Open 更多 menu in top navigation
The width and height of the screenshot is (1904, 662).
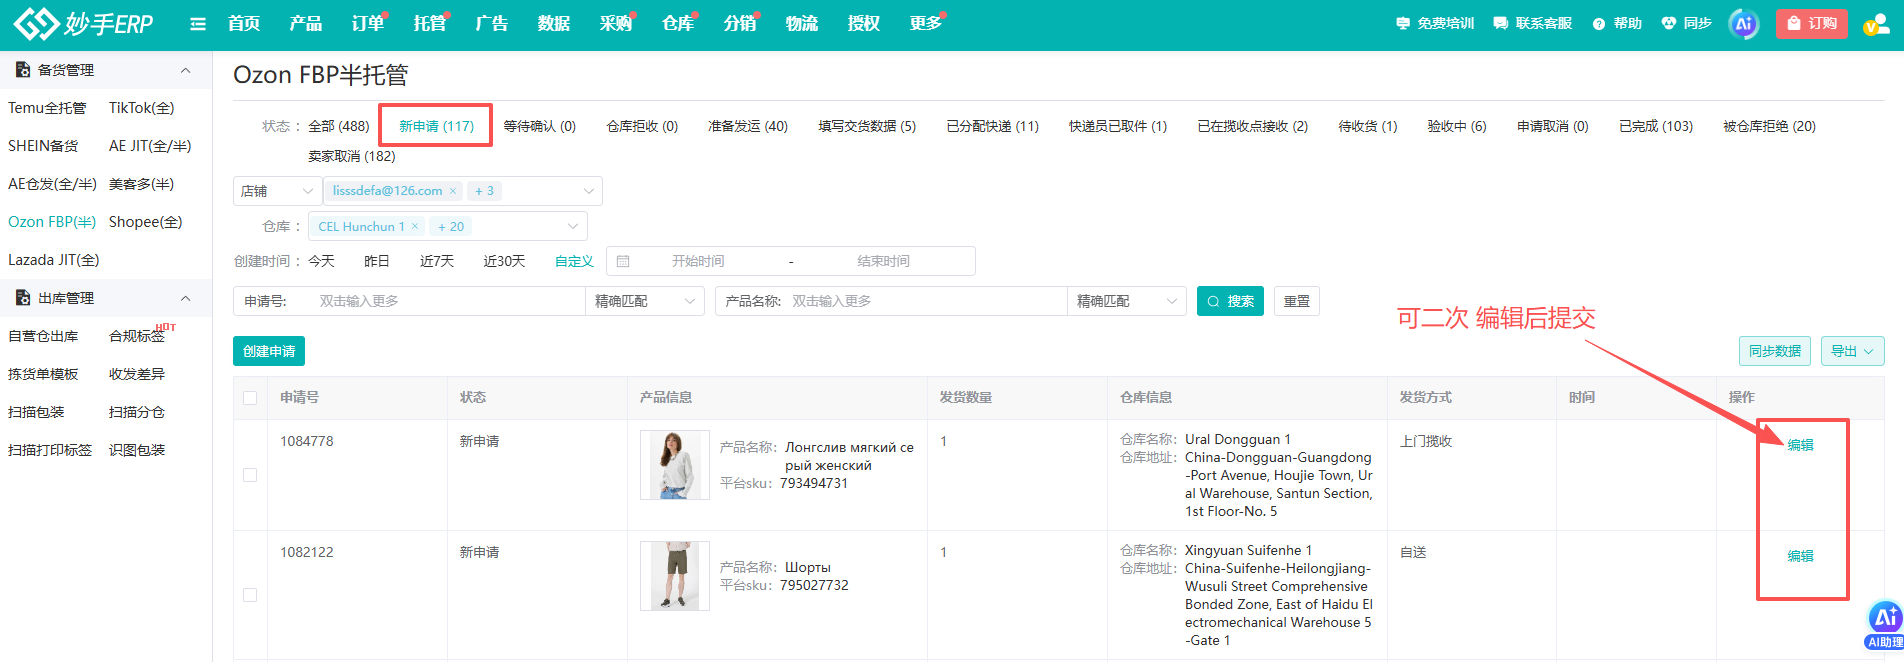coord(926,23)
